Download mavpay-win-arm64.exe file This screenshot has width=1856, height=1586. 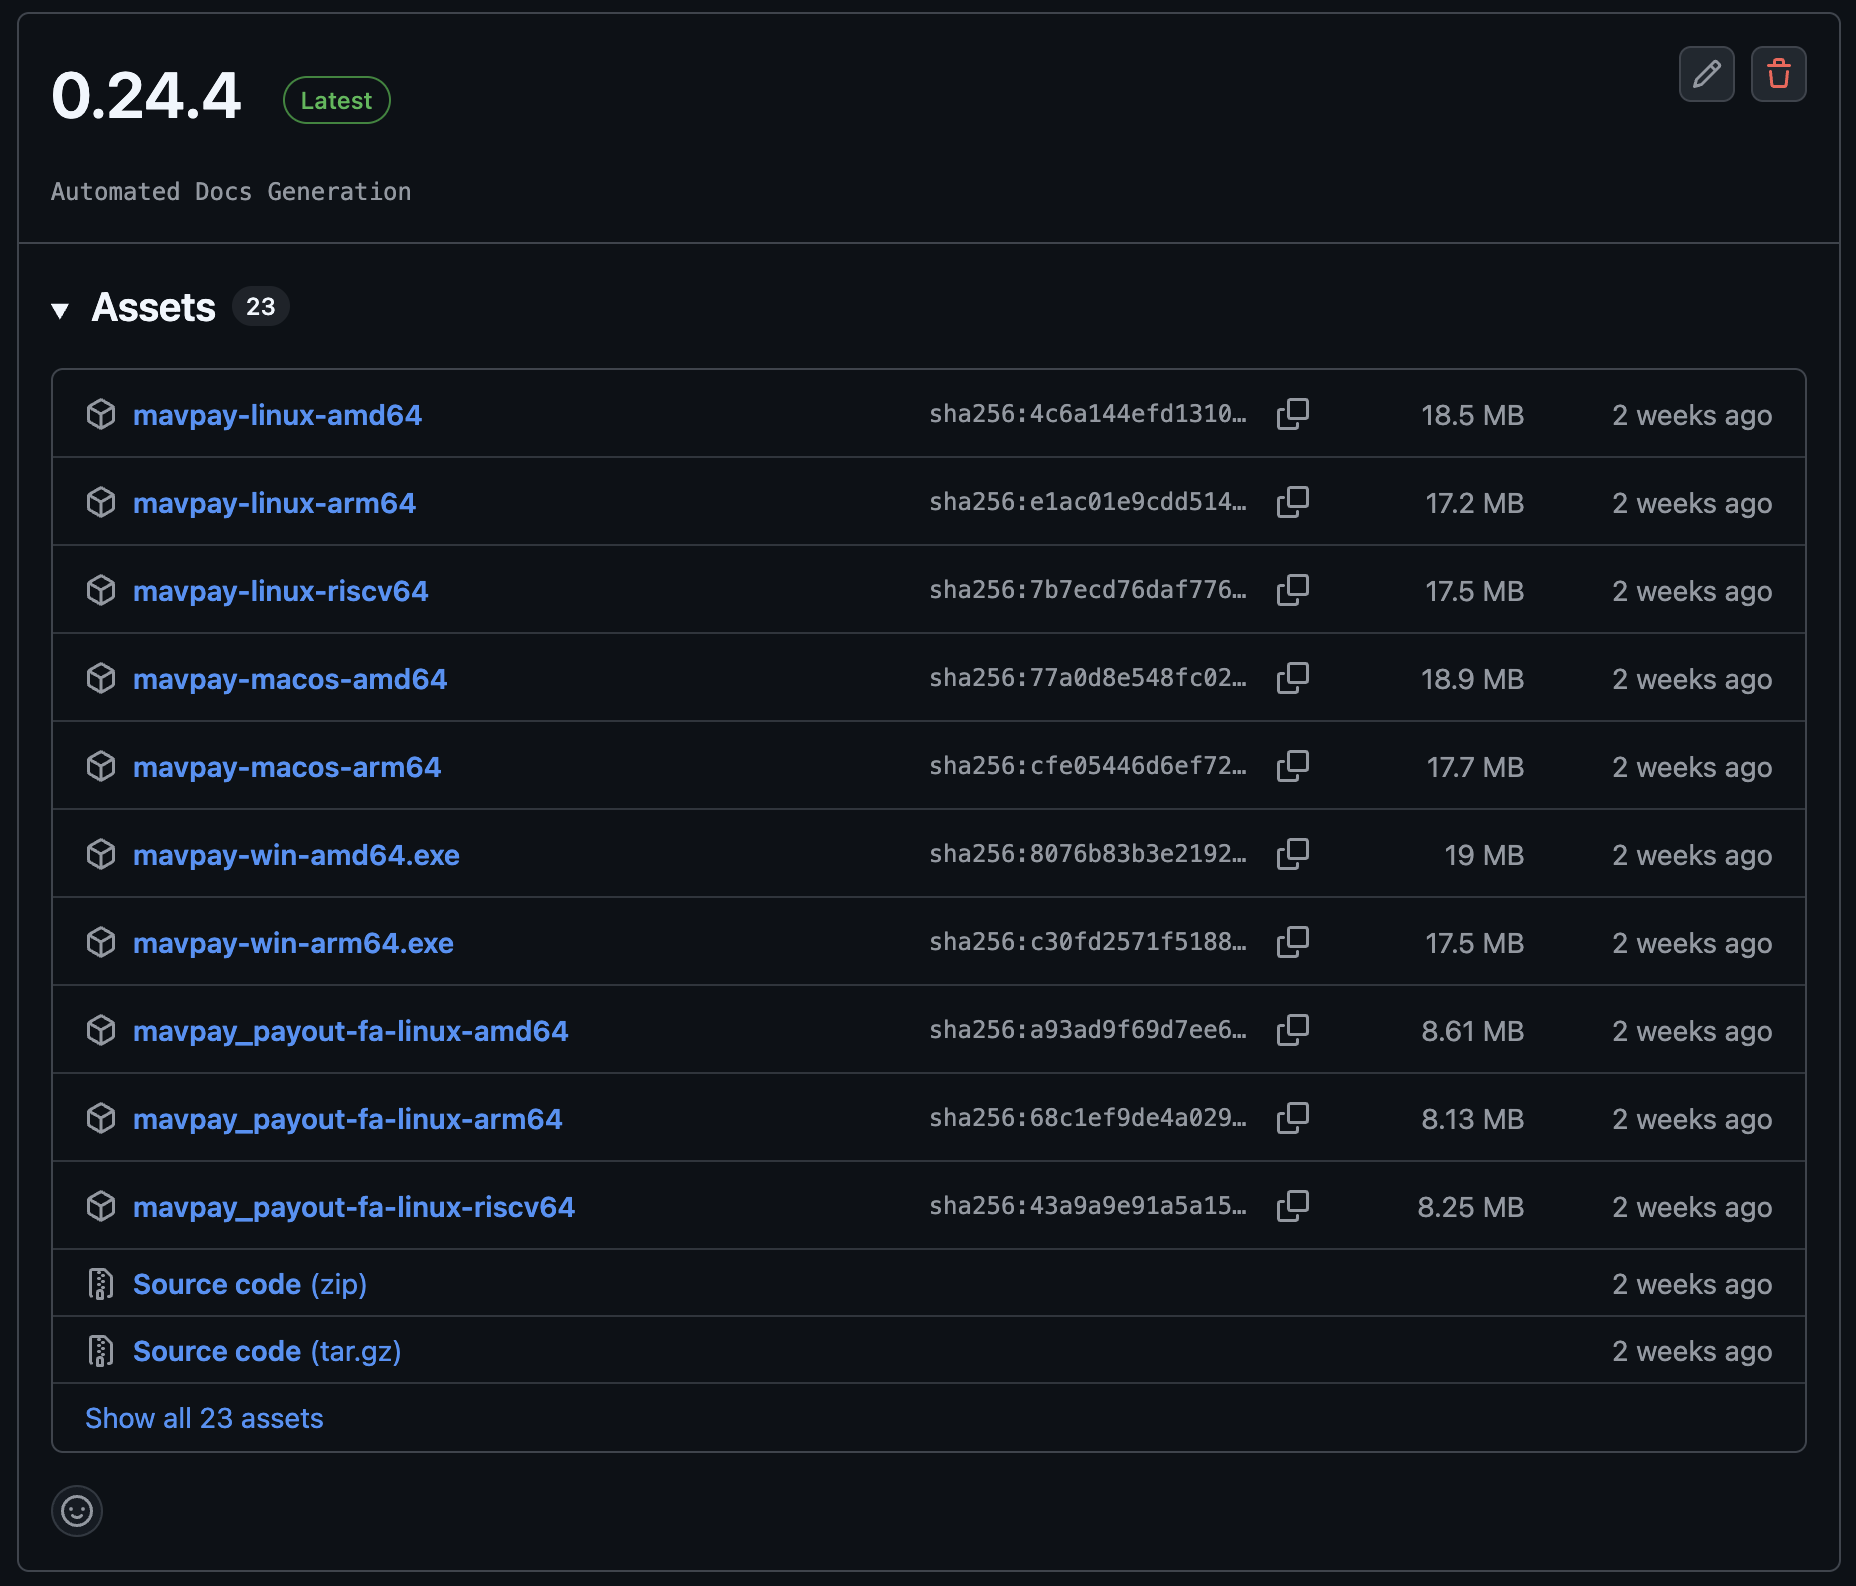(293, 943)
